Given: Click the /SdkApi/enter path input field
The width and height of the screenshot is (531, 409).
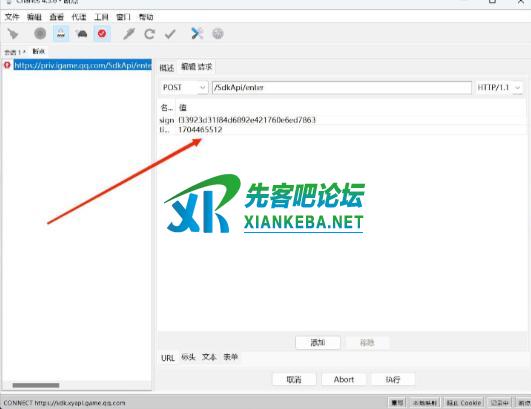Looking at the screenshot, I should click(x=342, y=87).
